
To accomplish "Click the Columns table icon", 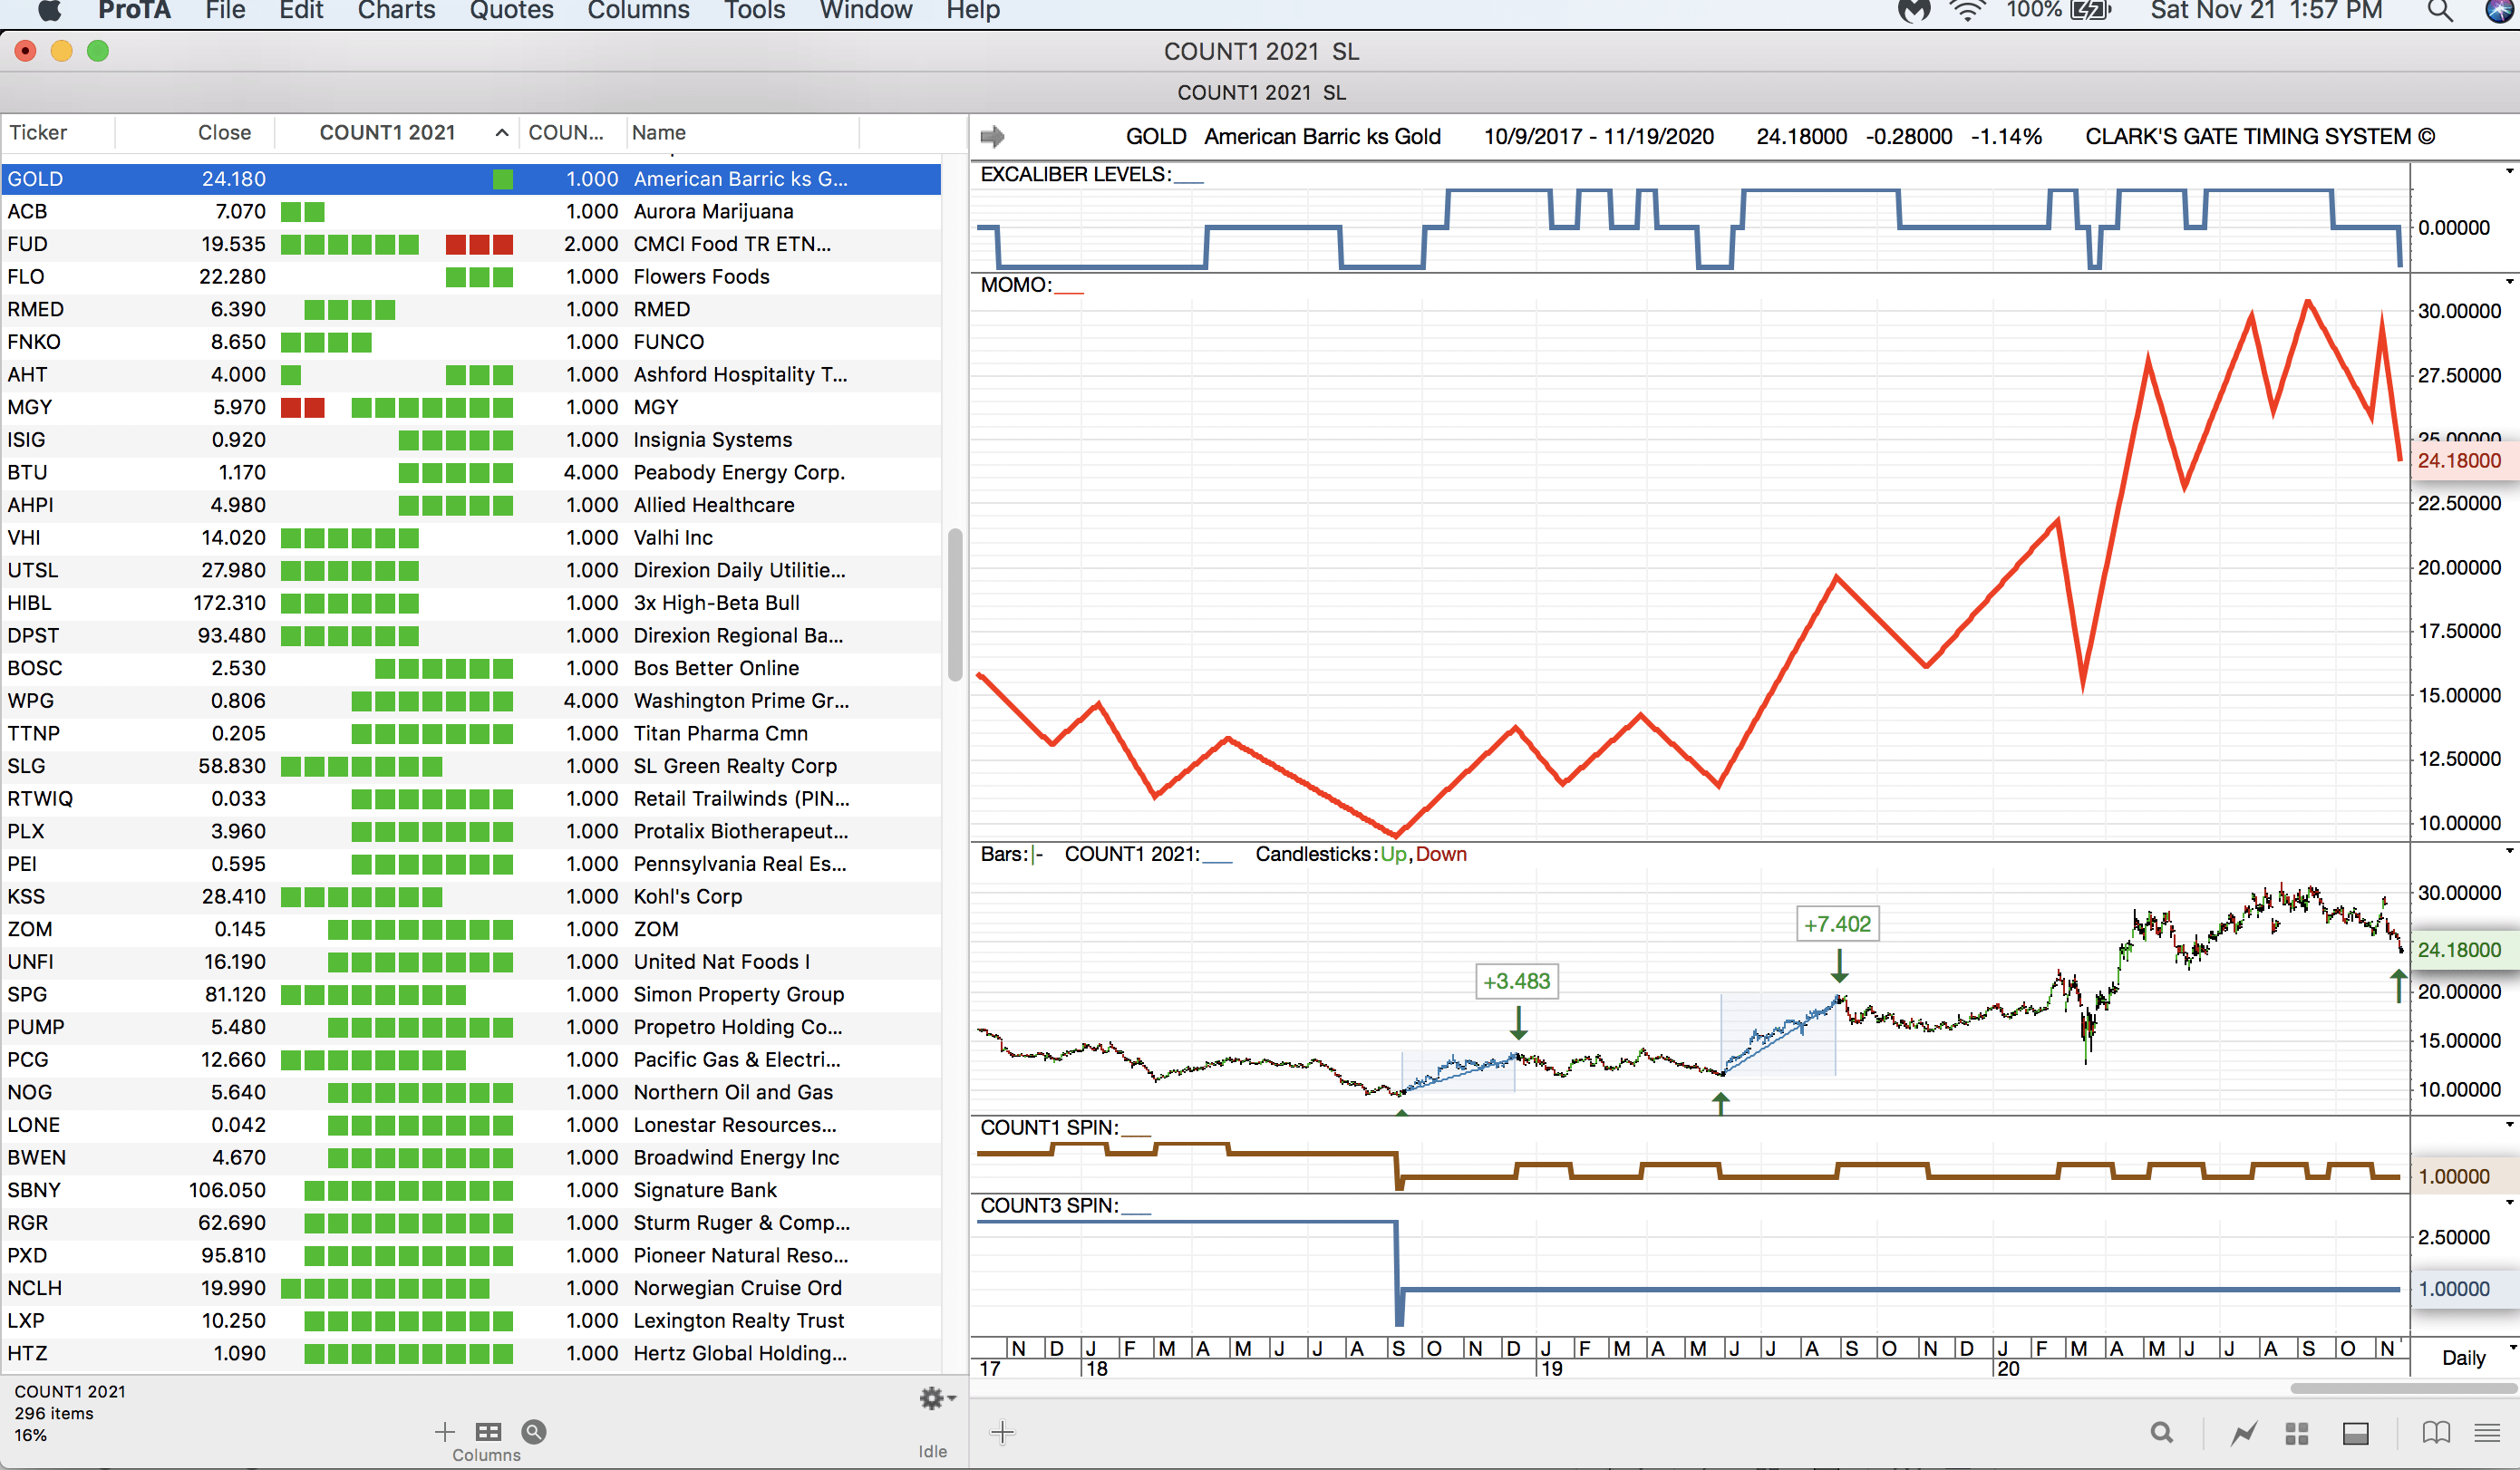I will click(x=488, y=1432).
